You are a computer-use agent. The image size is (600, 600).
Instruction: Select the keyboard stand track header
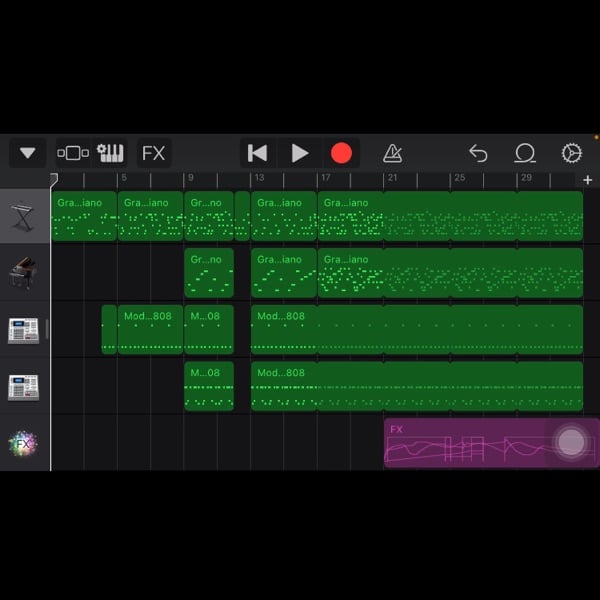click(24, 216)
